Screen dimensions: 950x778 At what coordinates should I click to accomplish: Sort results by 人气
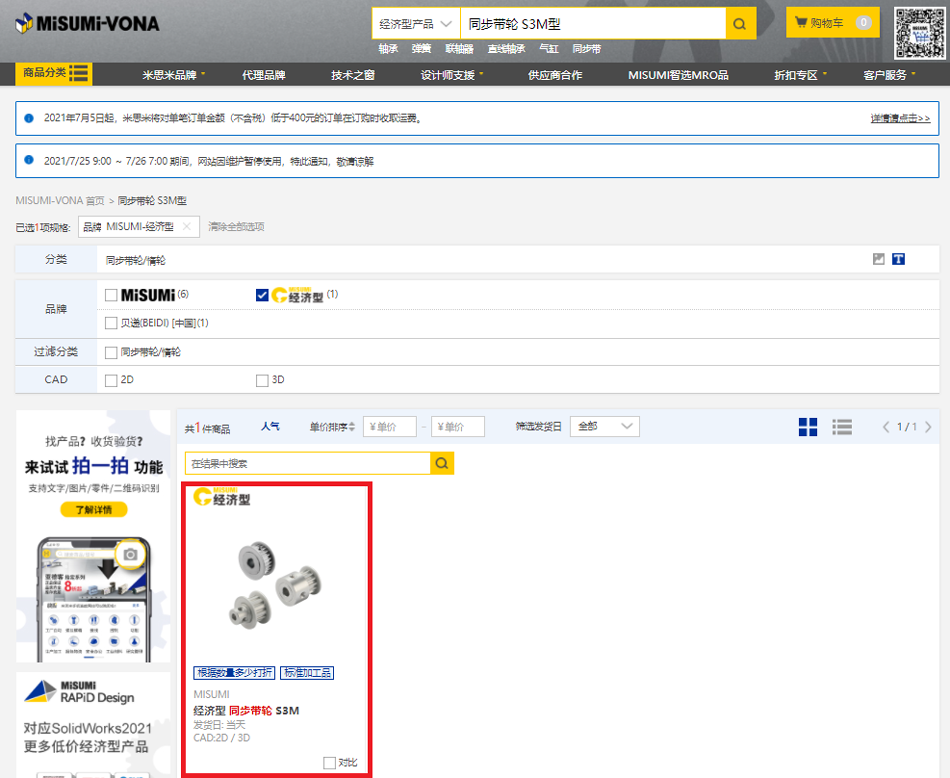(270, 427)
